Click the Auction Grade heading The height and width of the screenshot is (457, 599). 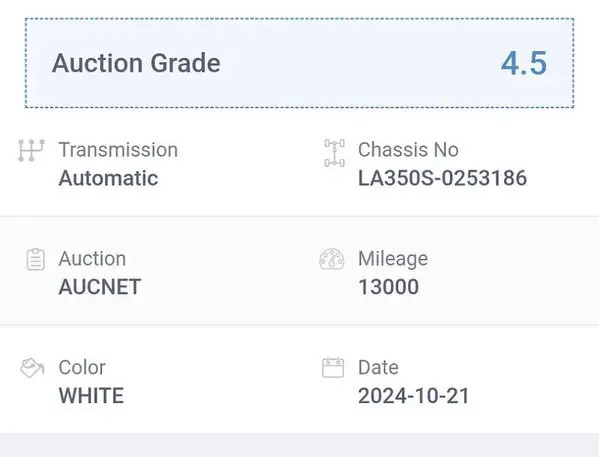(136, 63)
